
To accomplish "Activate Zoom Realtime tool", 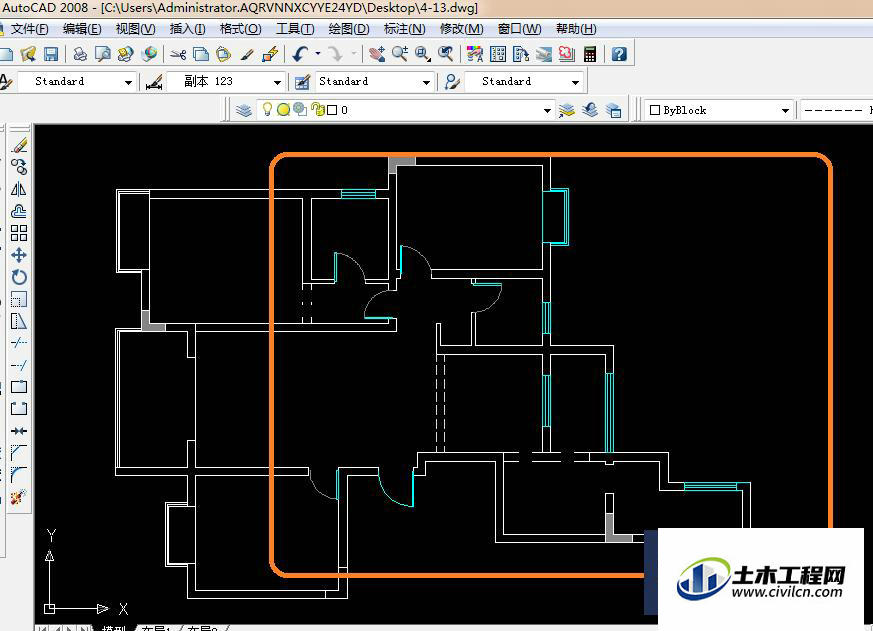I will coord(400,54).
